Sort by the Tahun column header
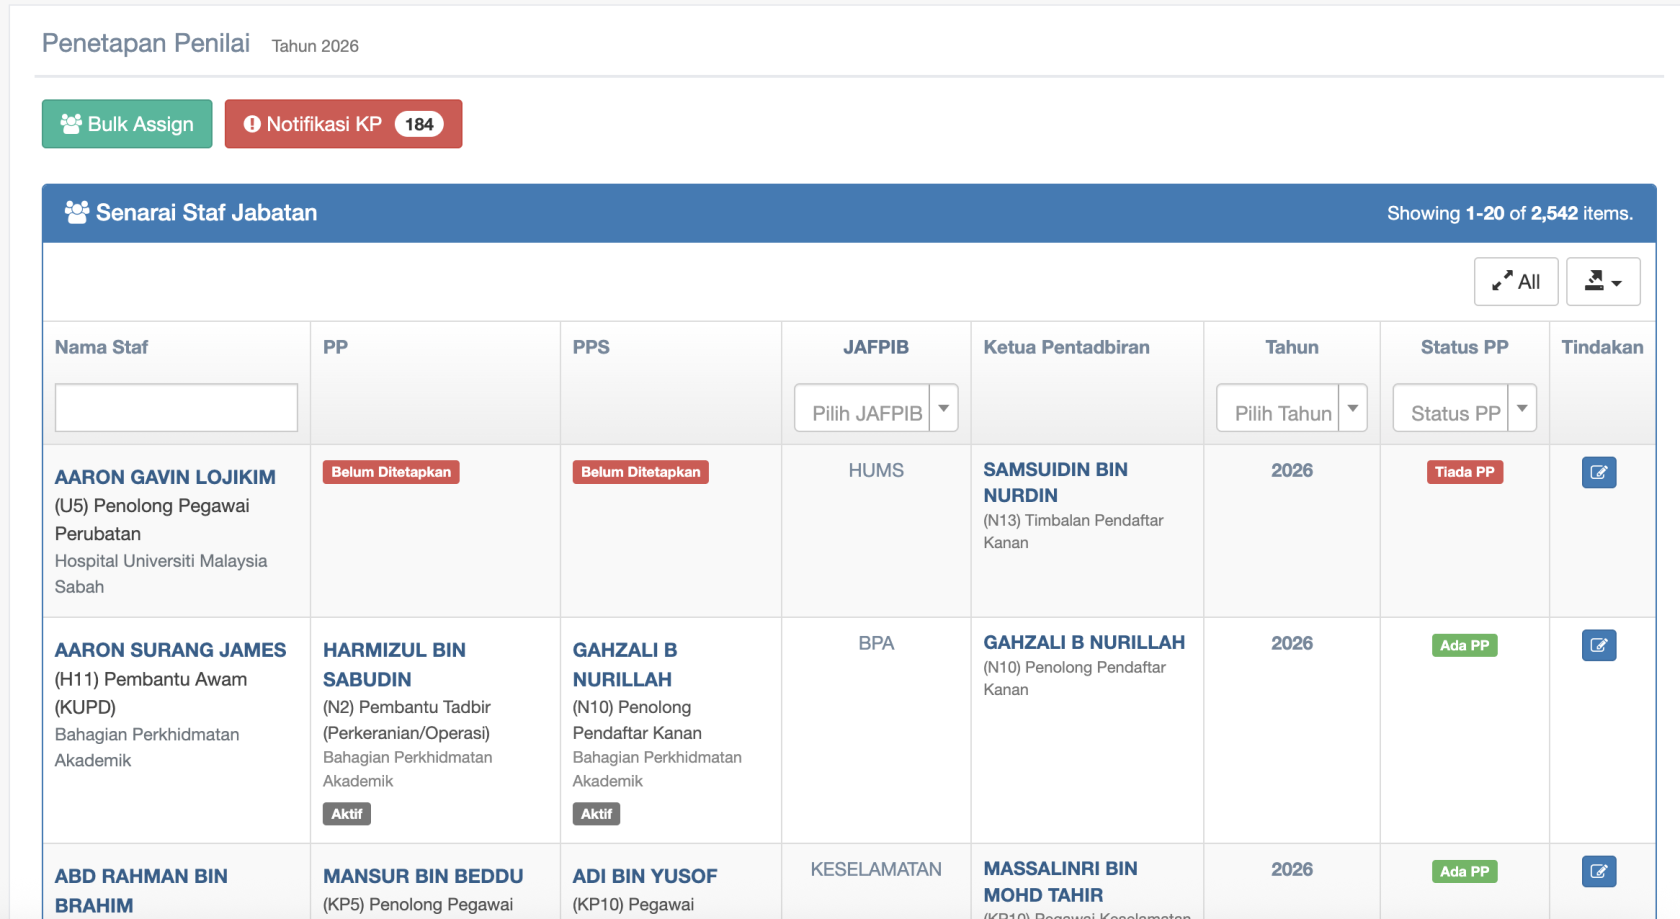The height and width of the screenshot is (919, 1680). [x=1291, y=347]
